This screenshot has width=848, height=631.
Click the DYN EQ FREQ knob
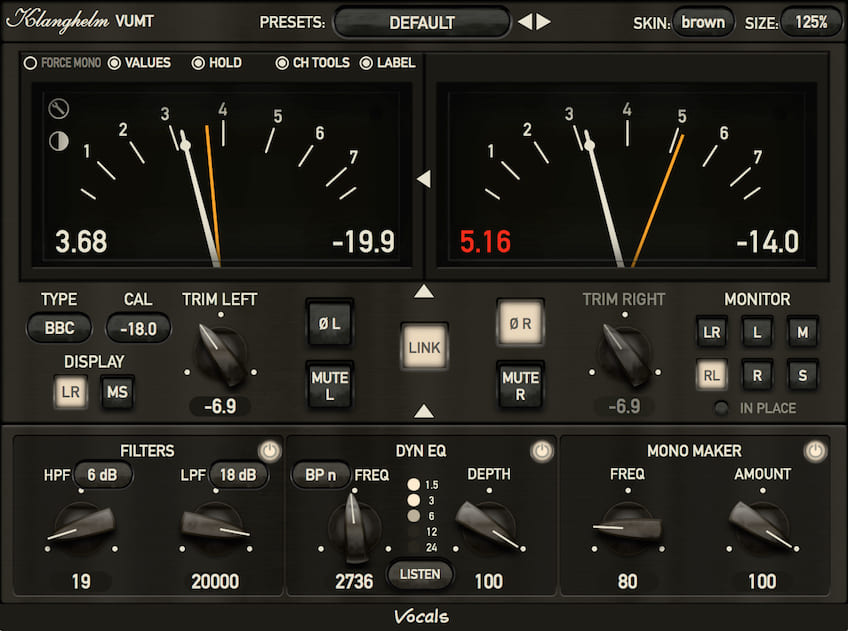click(x=354, y=528)
